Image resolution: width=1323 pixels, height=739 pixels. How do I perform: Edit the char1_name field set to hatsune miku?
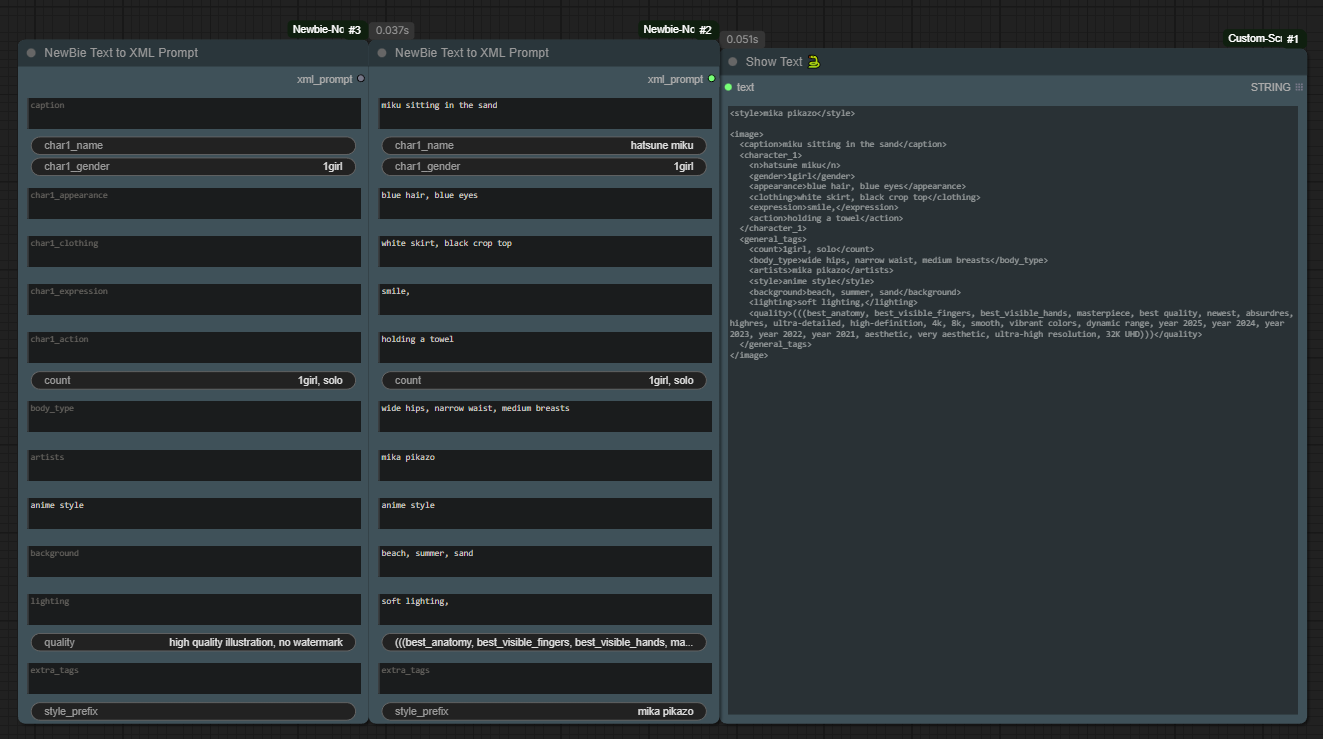[x=544, y=146]
